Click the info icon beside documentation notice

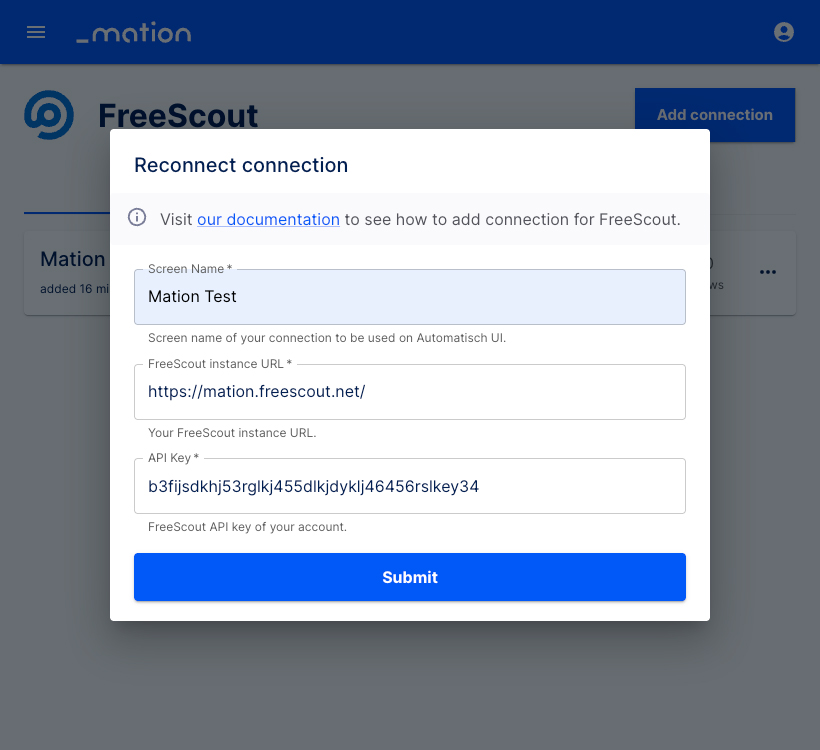(137, 217)
